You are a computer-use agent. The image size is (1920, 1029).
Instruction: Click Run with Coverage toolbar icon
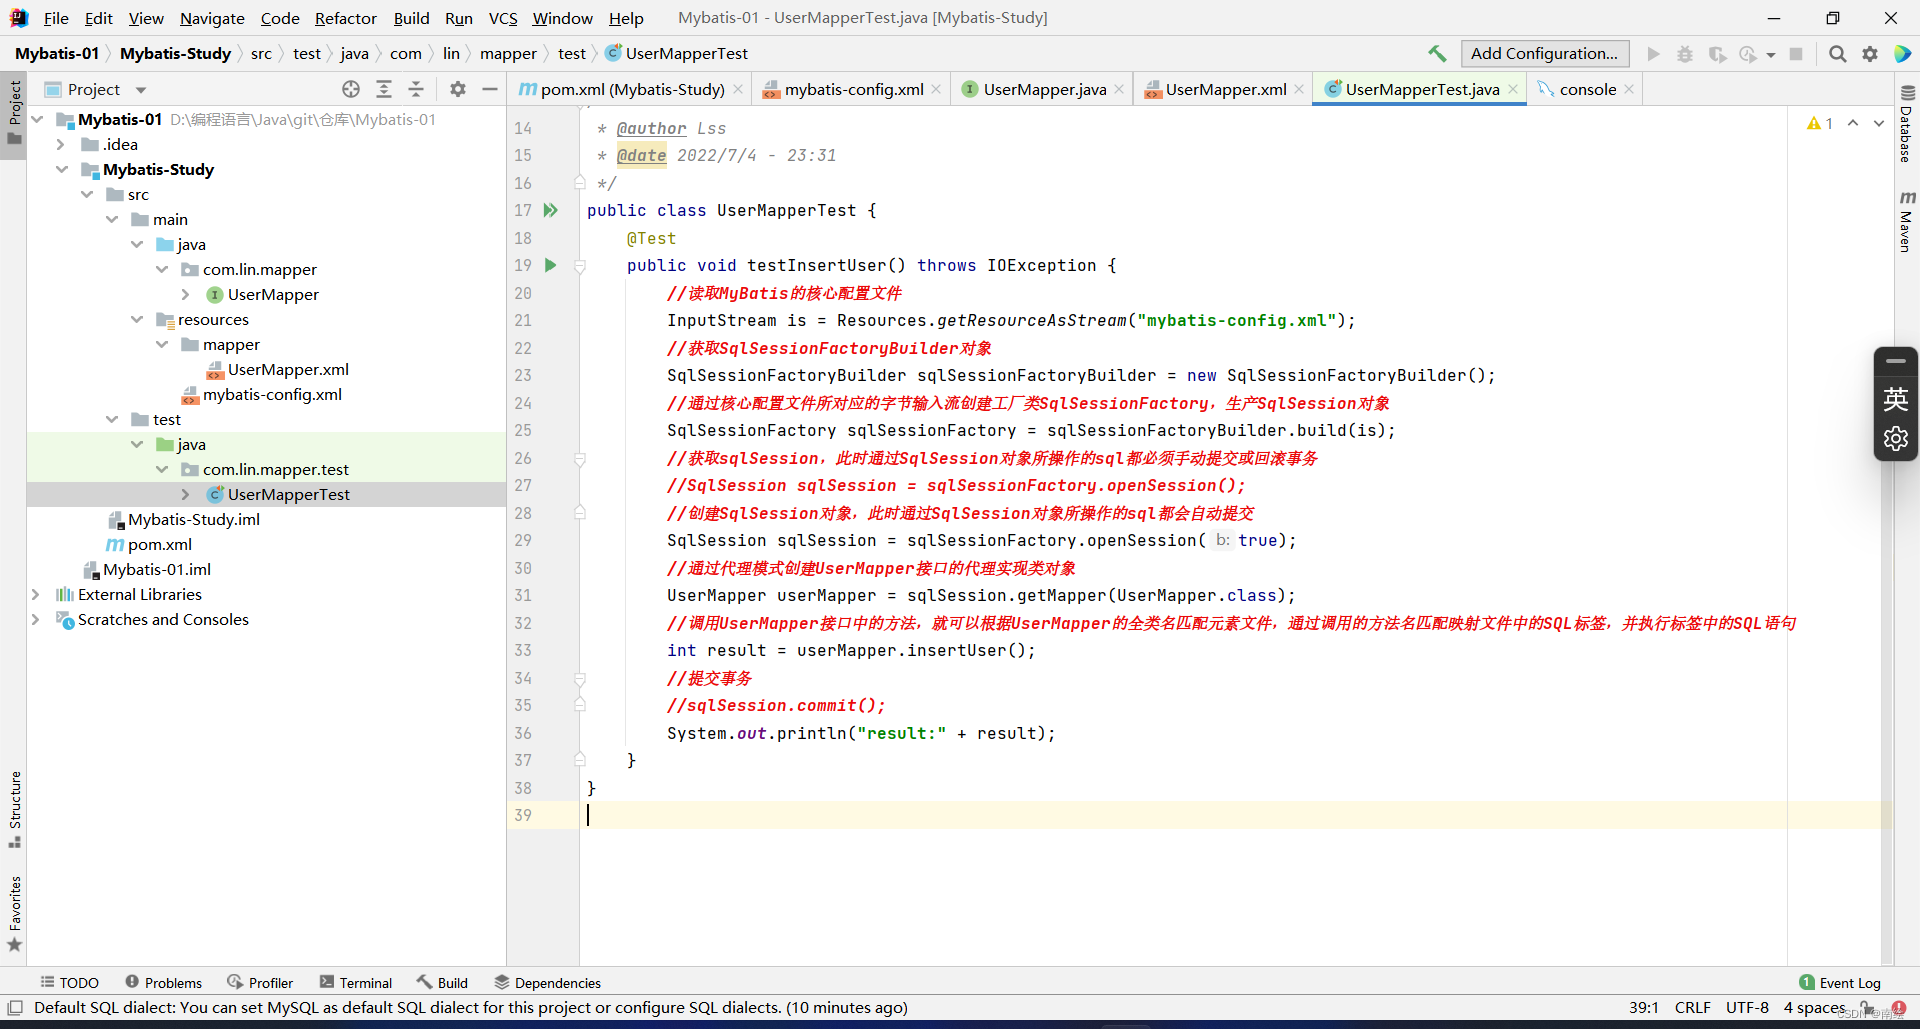(1717, 54)
